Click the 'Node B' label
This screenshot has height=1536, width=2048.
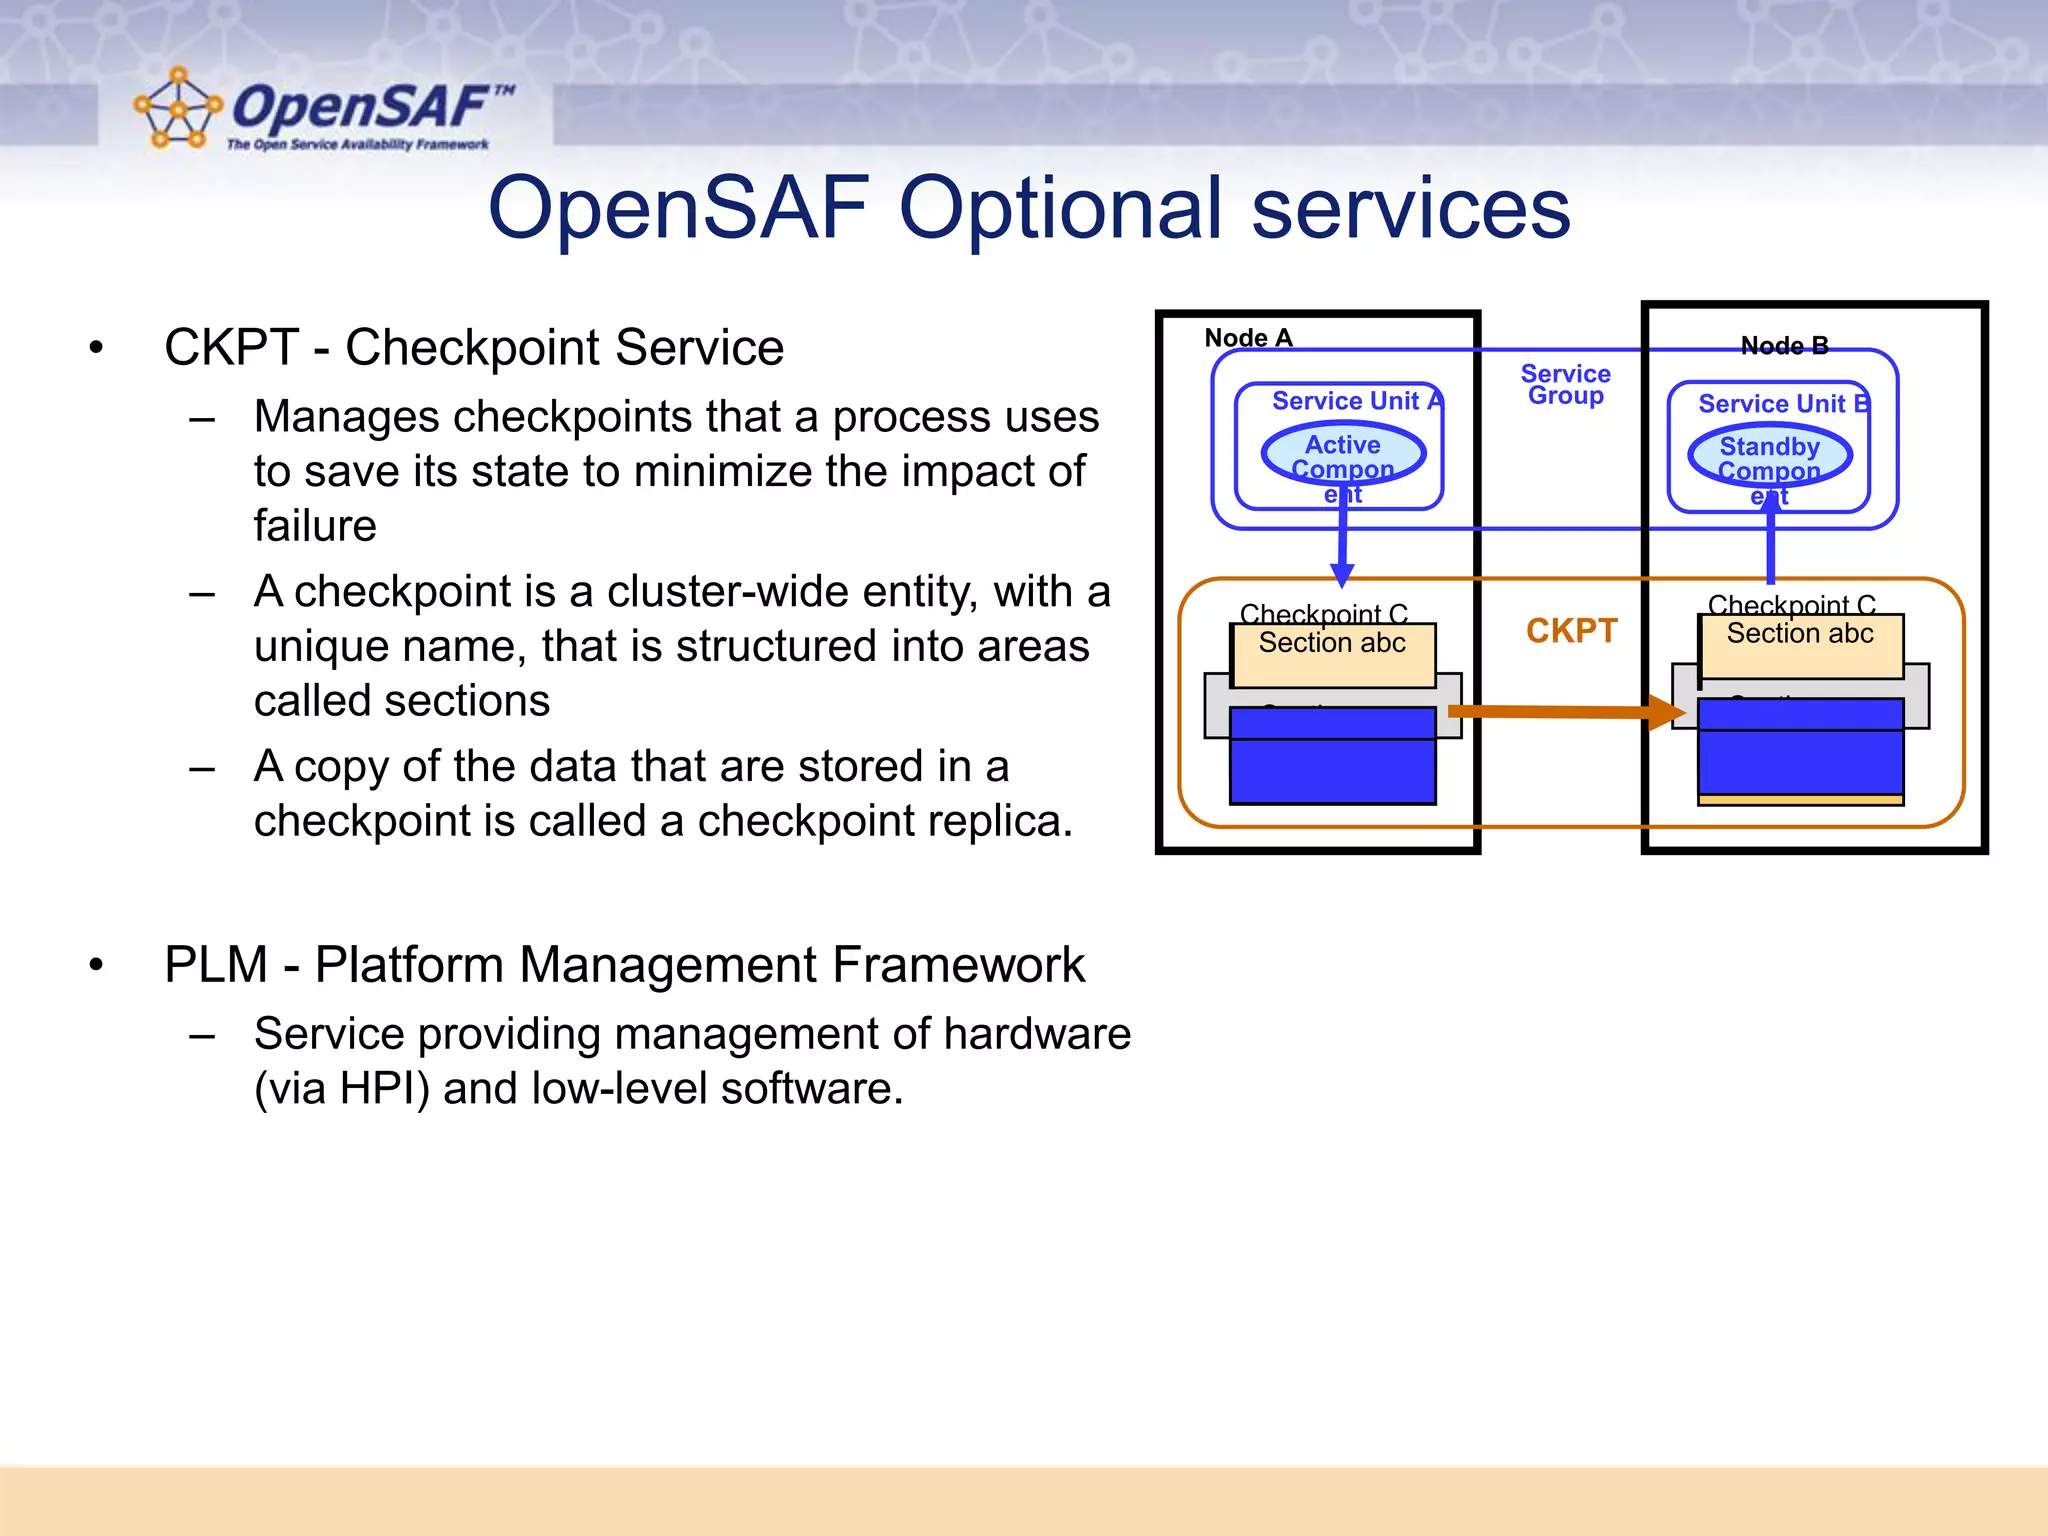[1785, 346]
